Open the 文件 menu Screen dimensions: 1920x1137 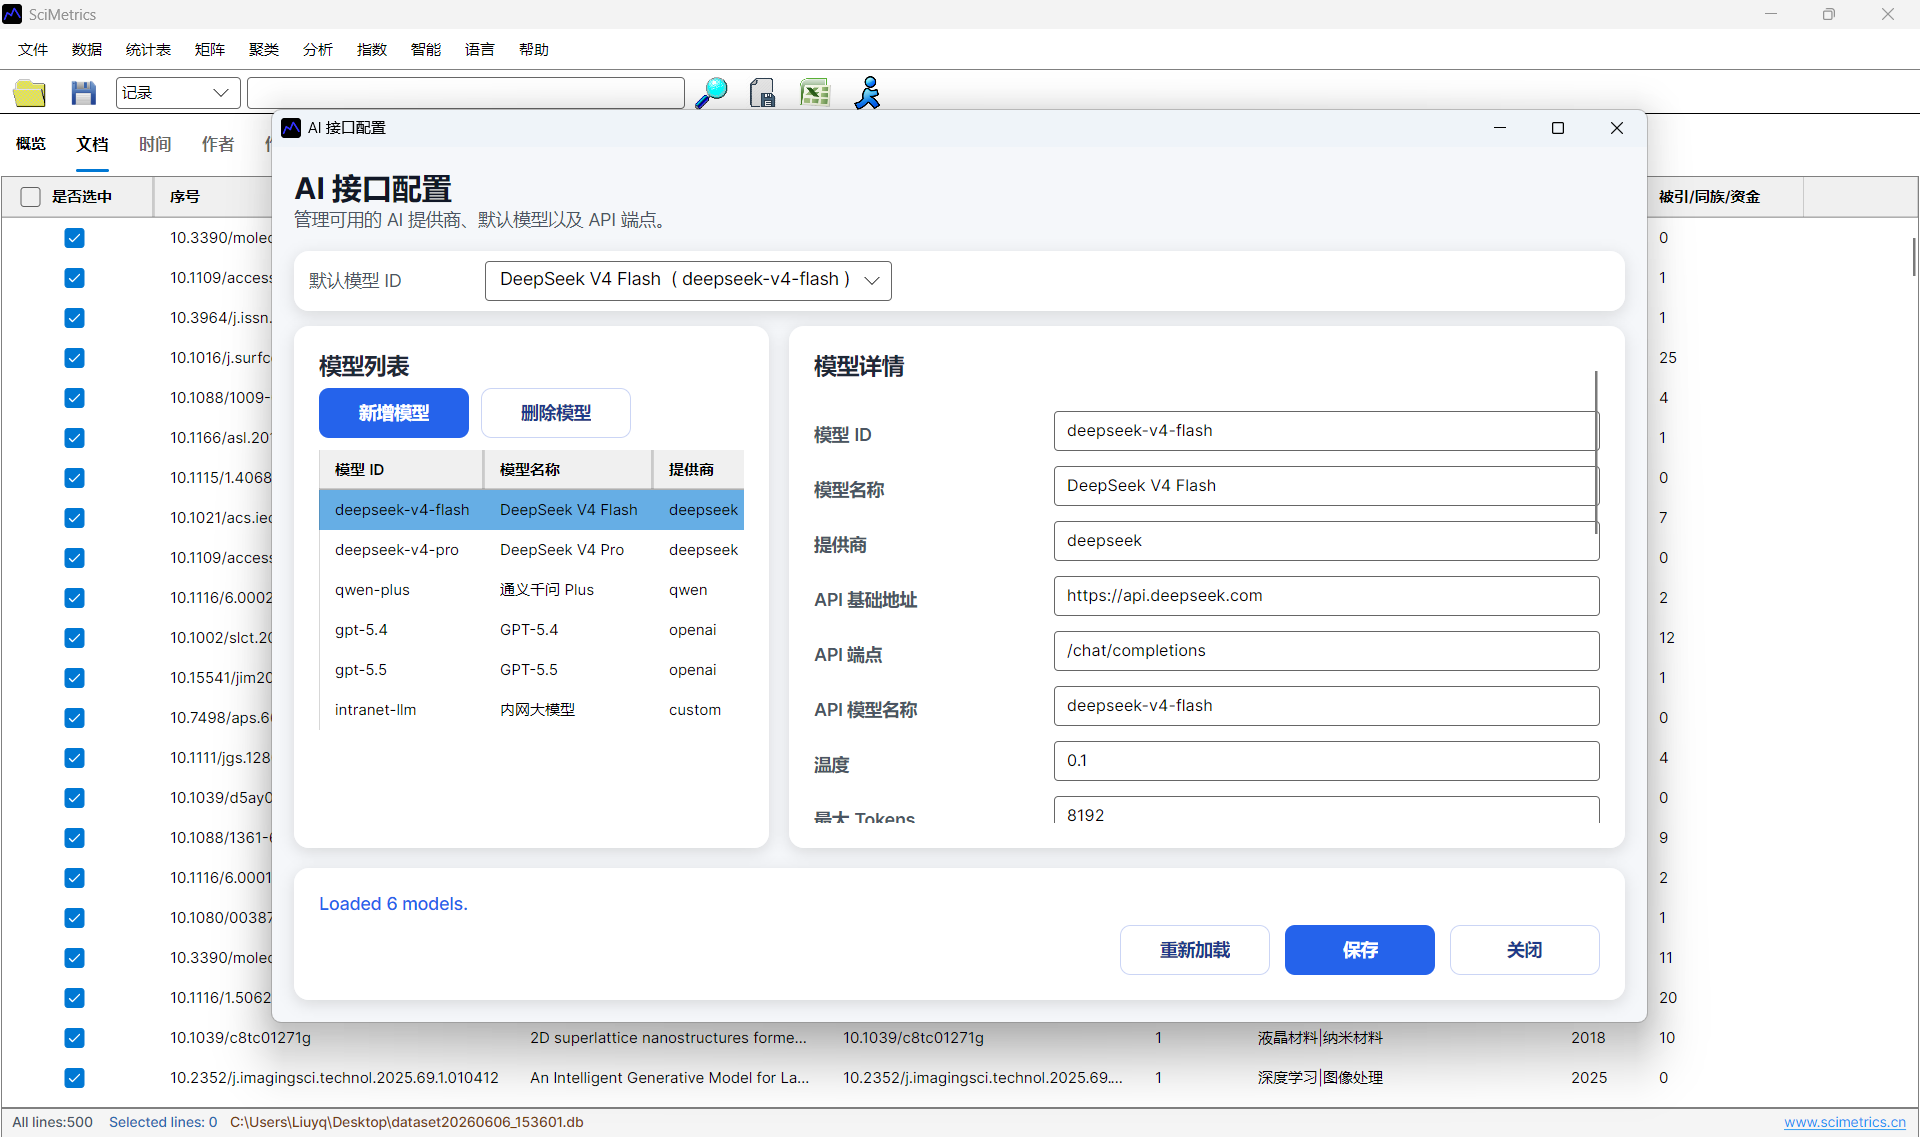(x=33, y=50)
